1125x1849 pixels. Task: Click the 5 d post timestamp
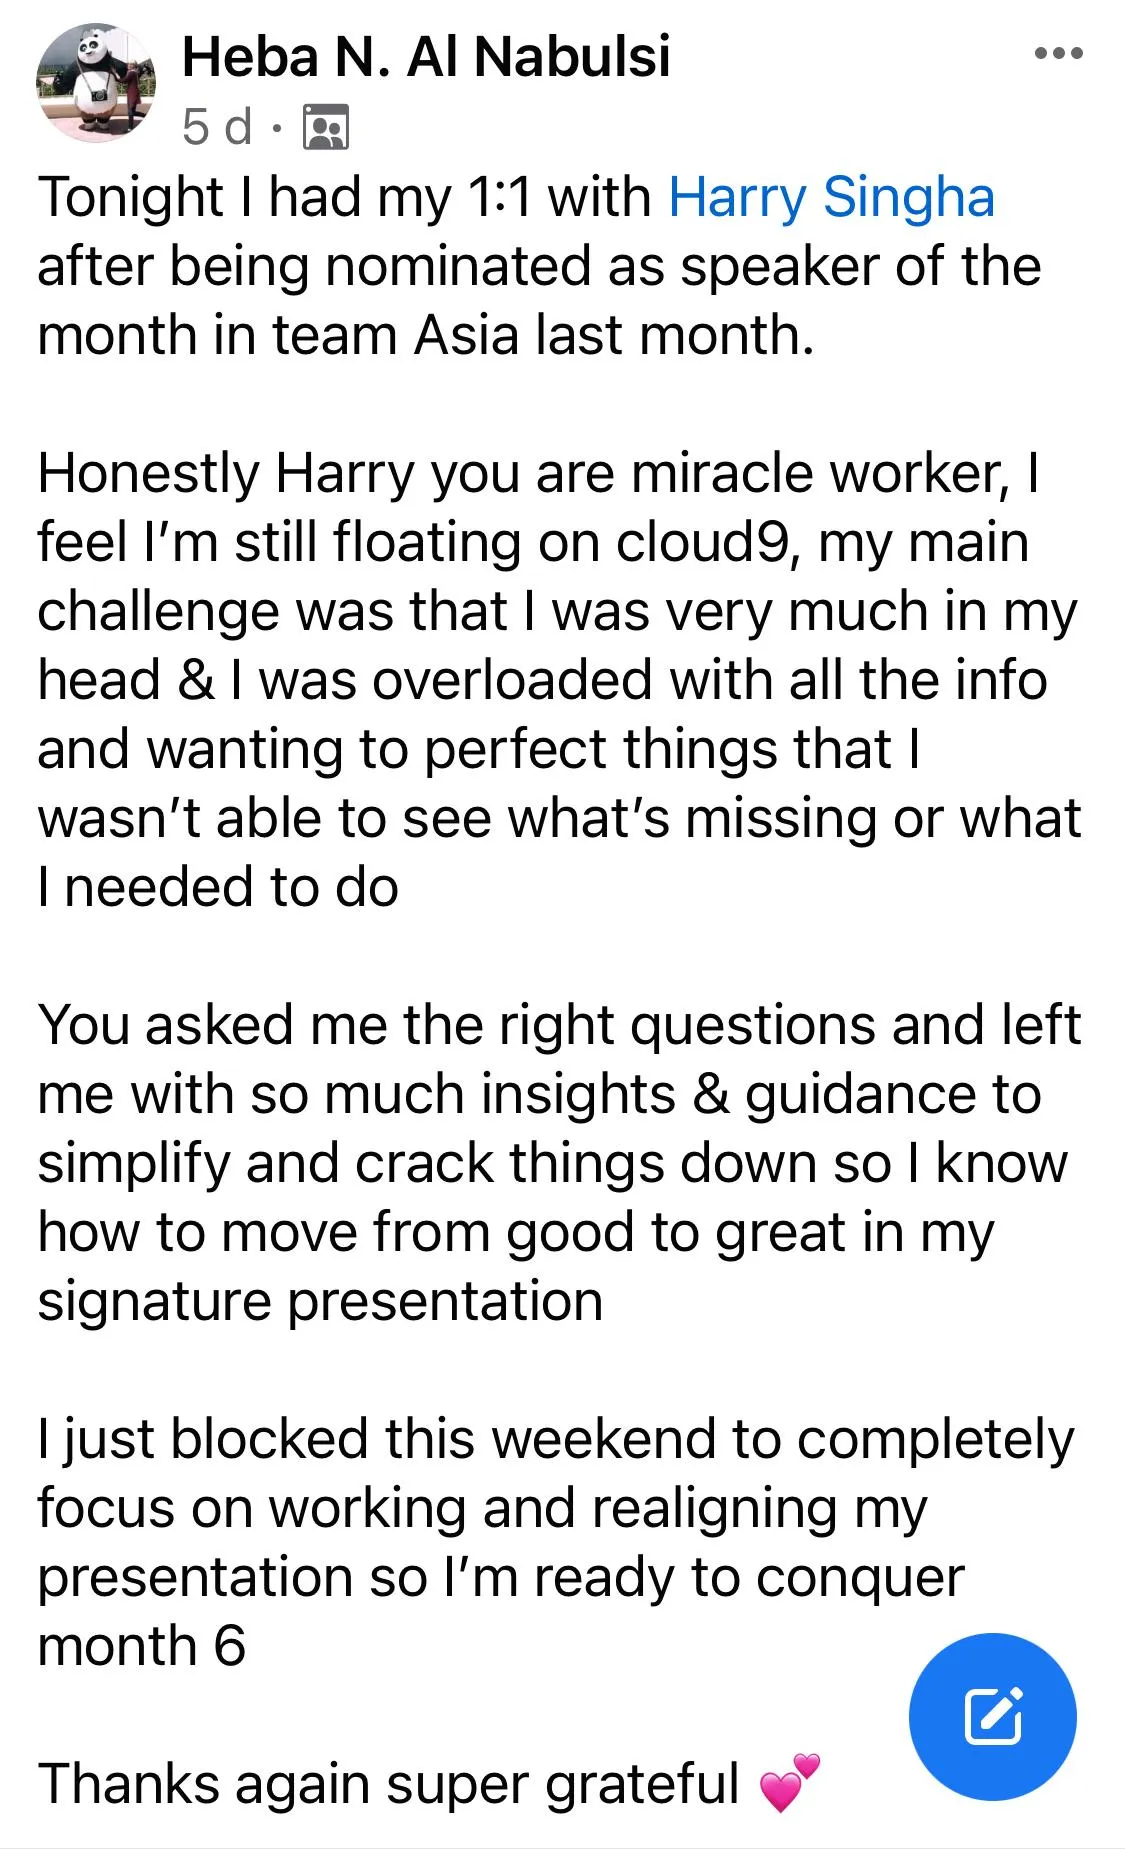click(217, 128)
